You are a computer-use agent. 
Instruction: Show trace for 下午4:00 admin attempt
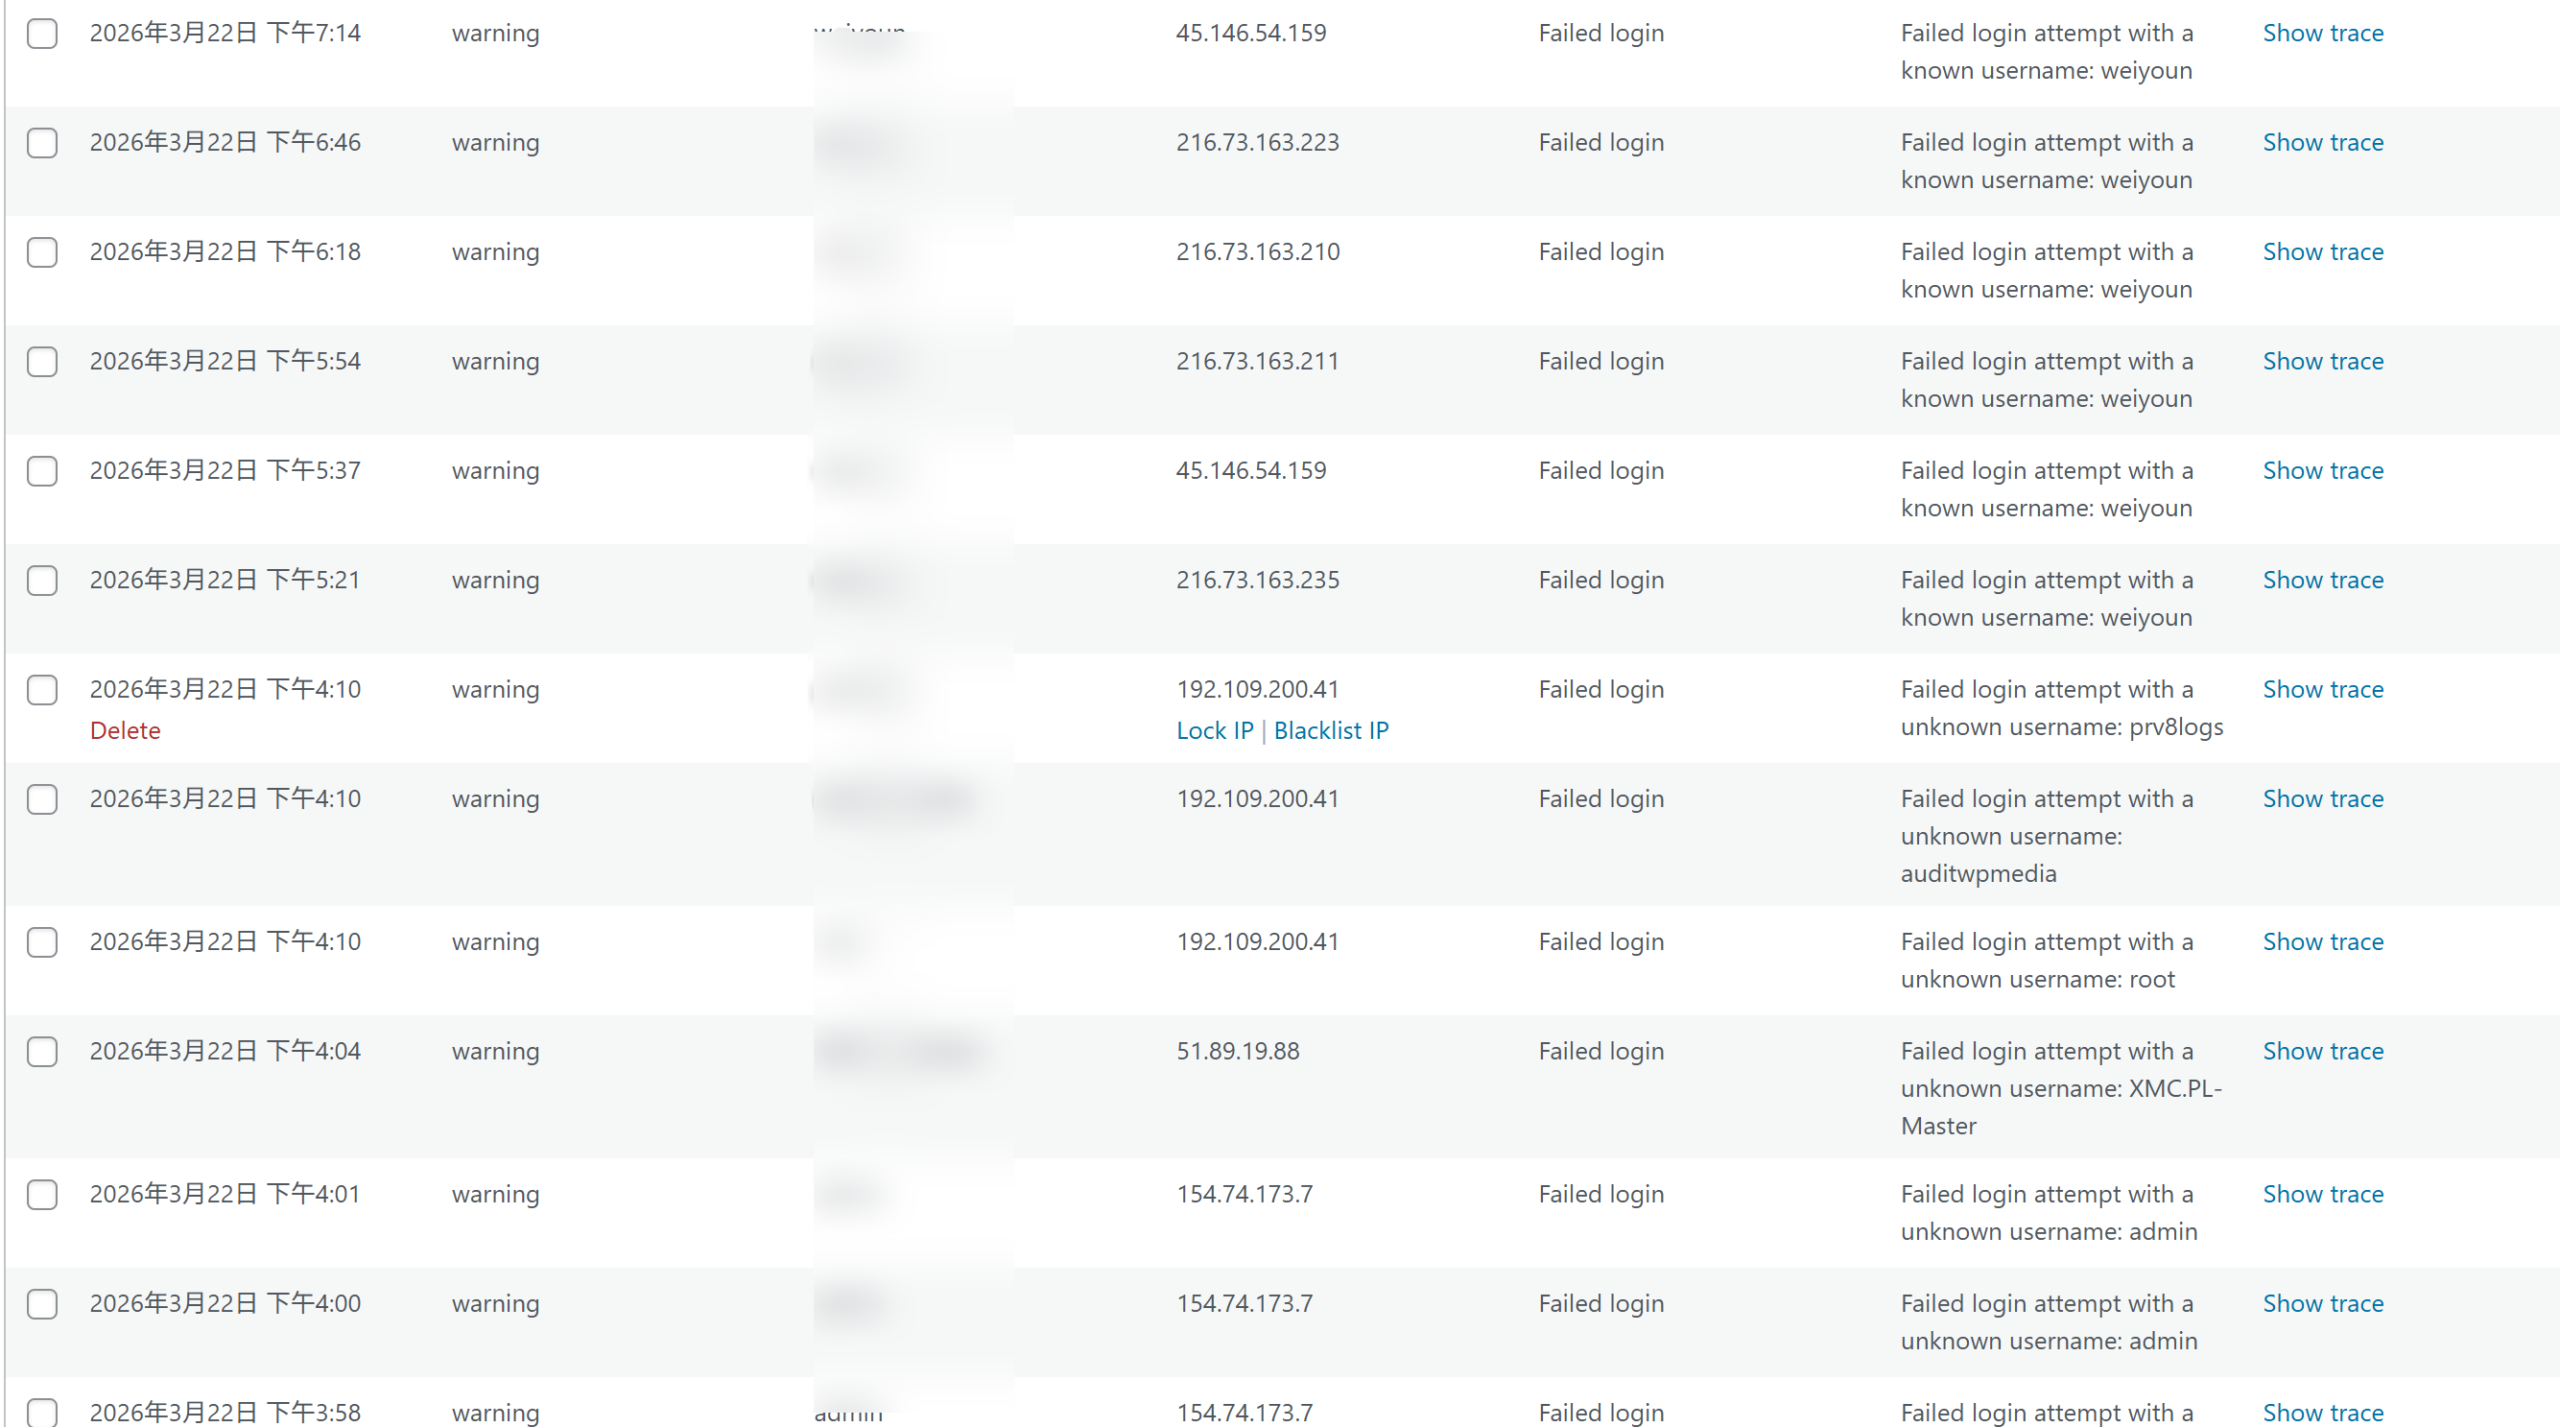tap(2323, 1304)
